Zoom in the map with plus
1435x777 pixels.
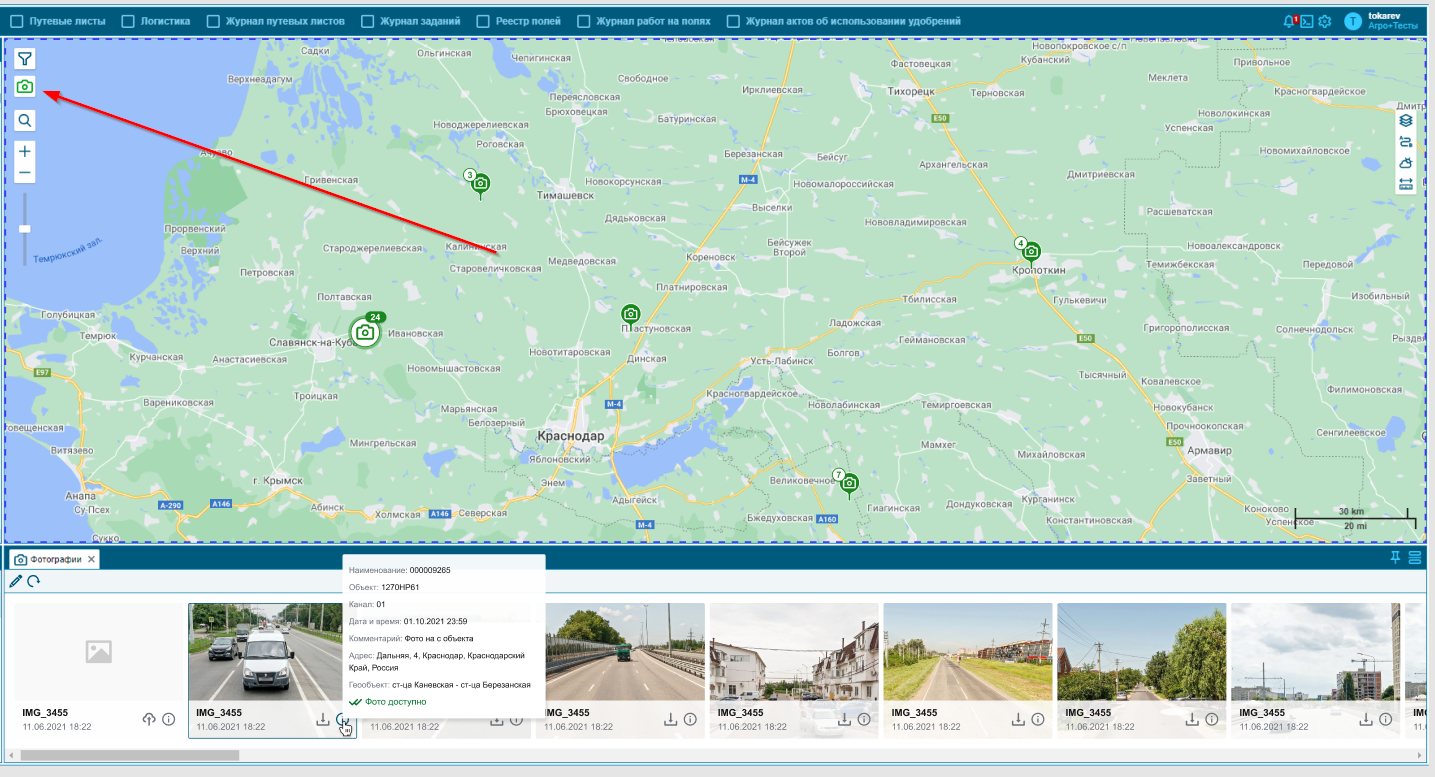tap(25, 151)
